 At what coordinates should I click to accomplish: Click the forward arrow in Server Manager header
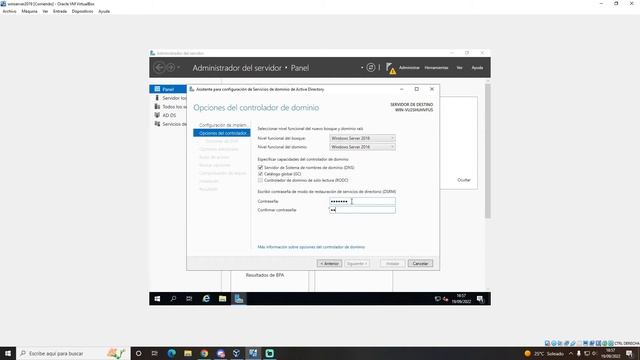(x=171, y=68)
